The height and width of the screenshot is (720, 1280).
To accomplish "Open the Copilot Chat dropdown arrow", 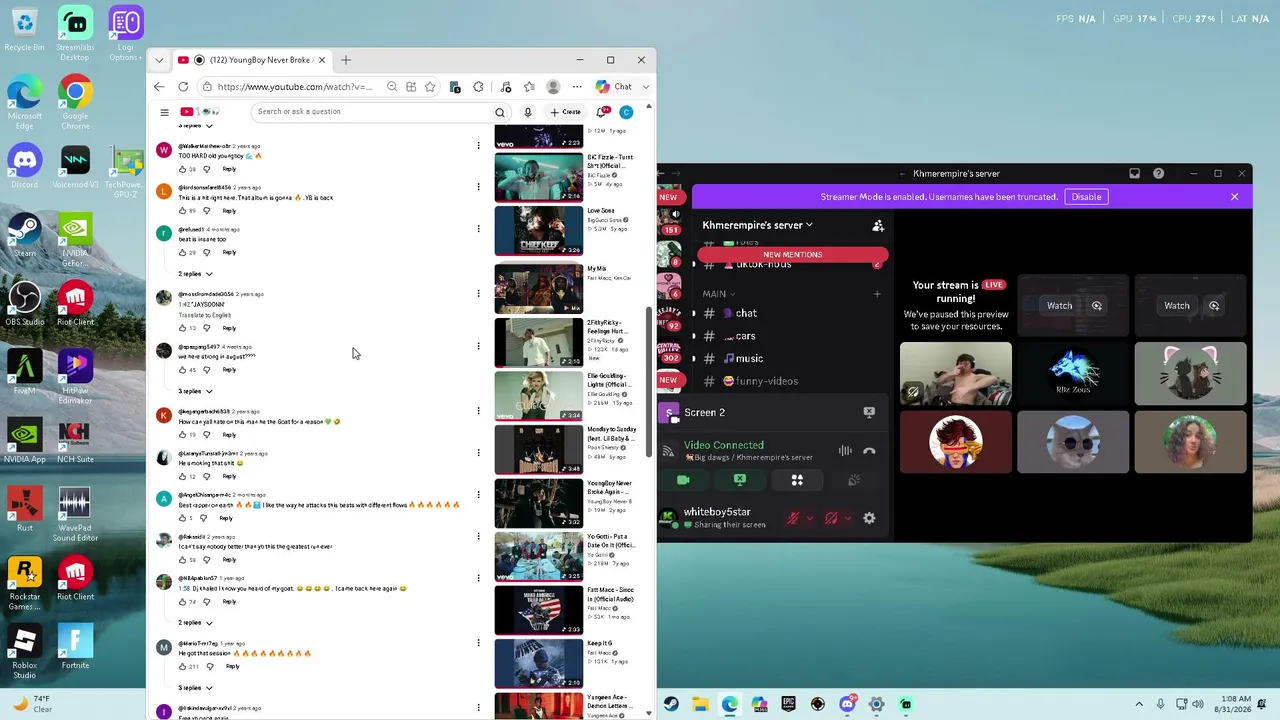I will [x=646, y=87].
